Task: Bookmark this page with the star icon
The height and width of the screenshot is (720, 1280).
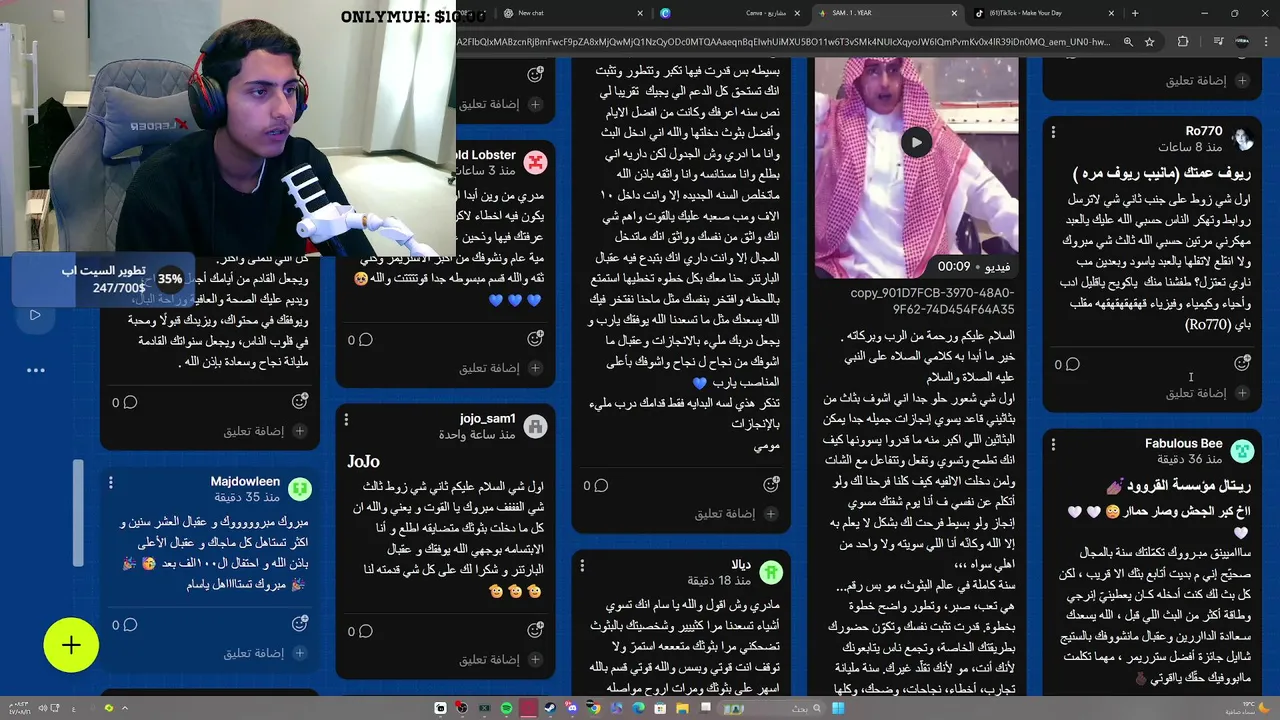Action: (x=1150, y=42)
